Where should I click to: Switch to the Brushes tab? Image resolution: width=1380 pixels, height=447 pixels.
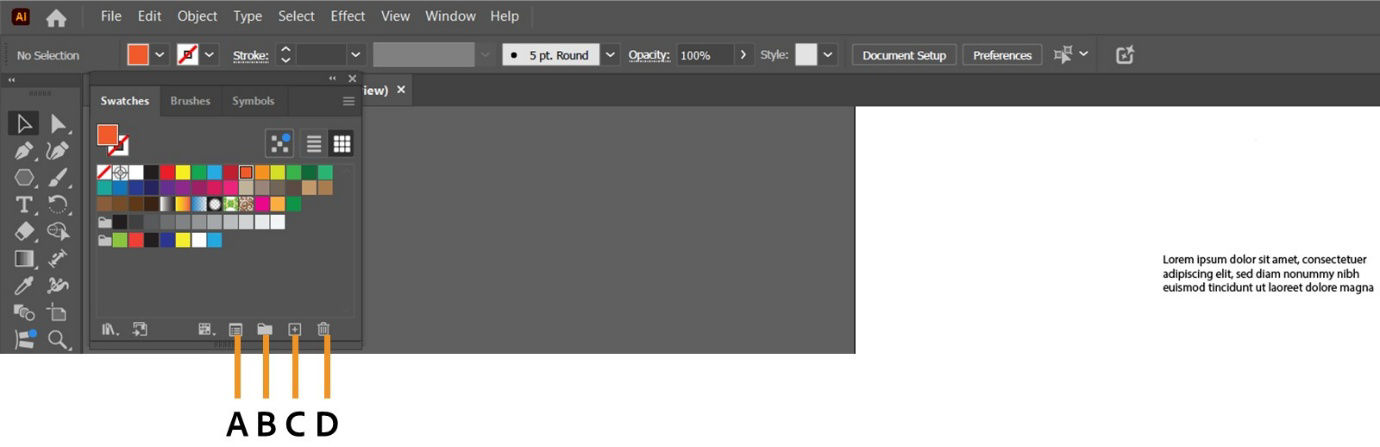click(x=190, y=101)
